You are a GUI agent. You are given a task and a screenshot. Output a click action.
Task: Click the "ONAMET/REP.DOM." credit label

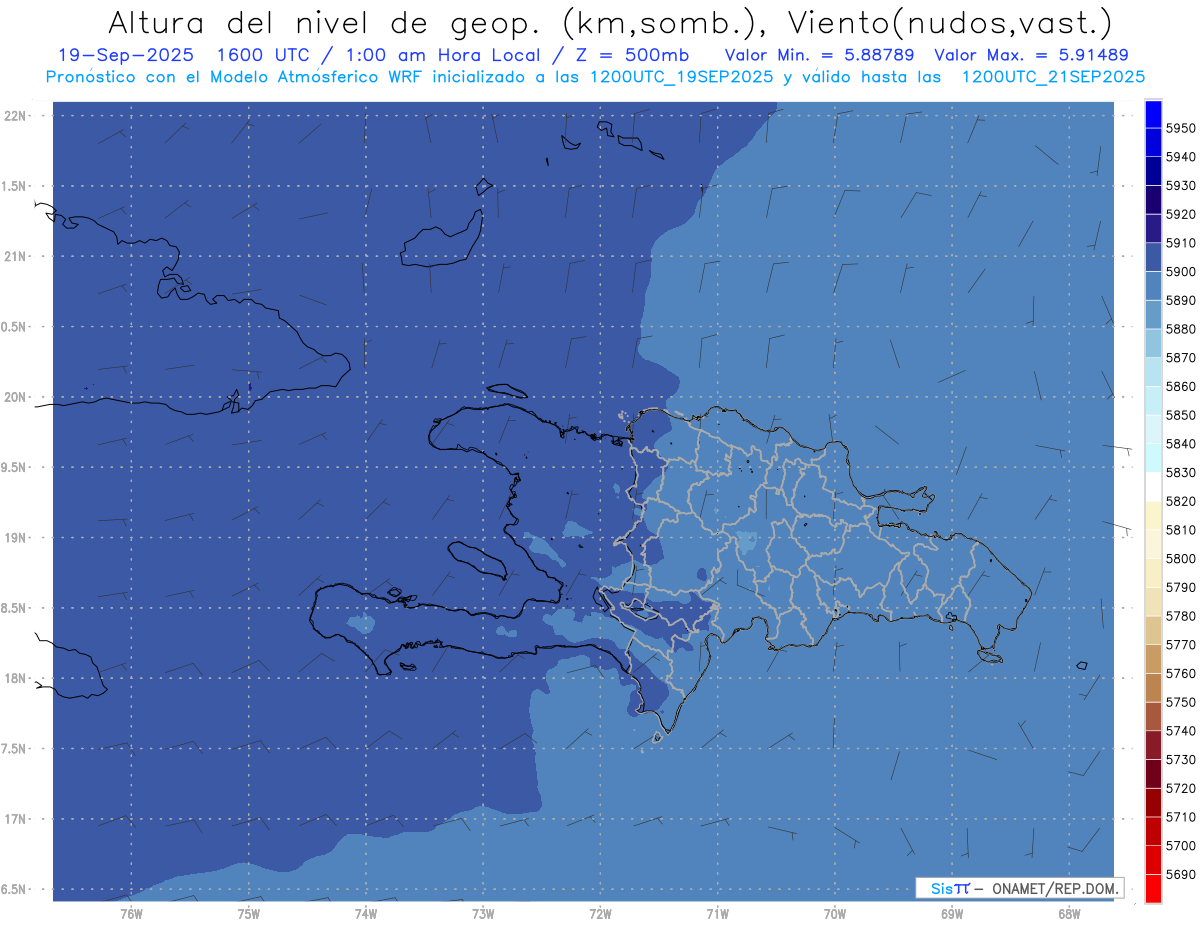coord(1056,888)
